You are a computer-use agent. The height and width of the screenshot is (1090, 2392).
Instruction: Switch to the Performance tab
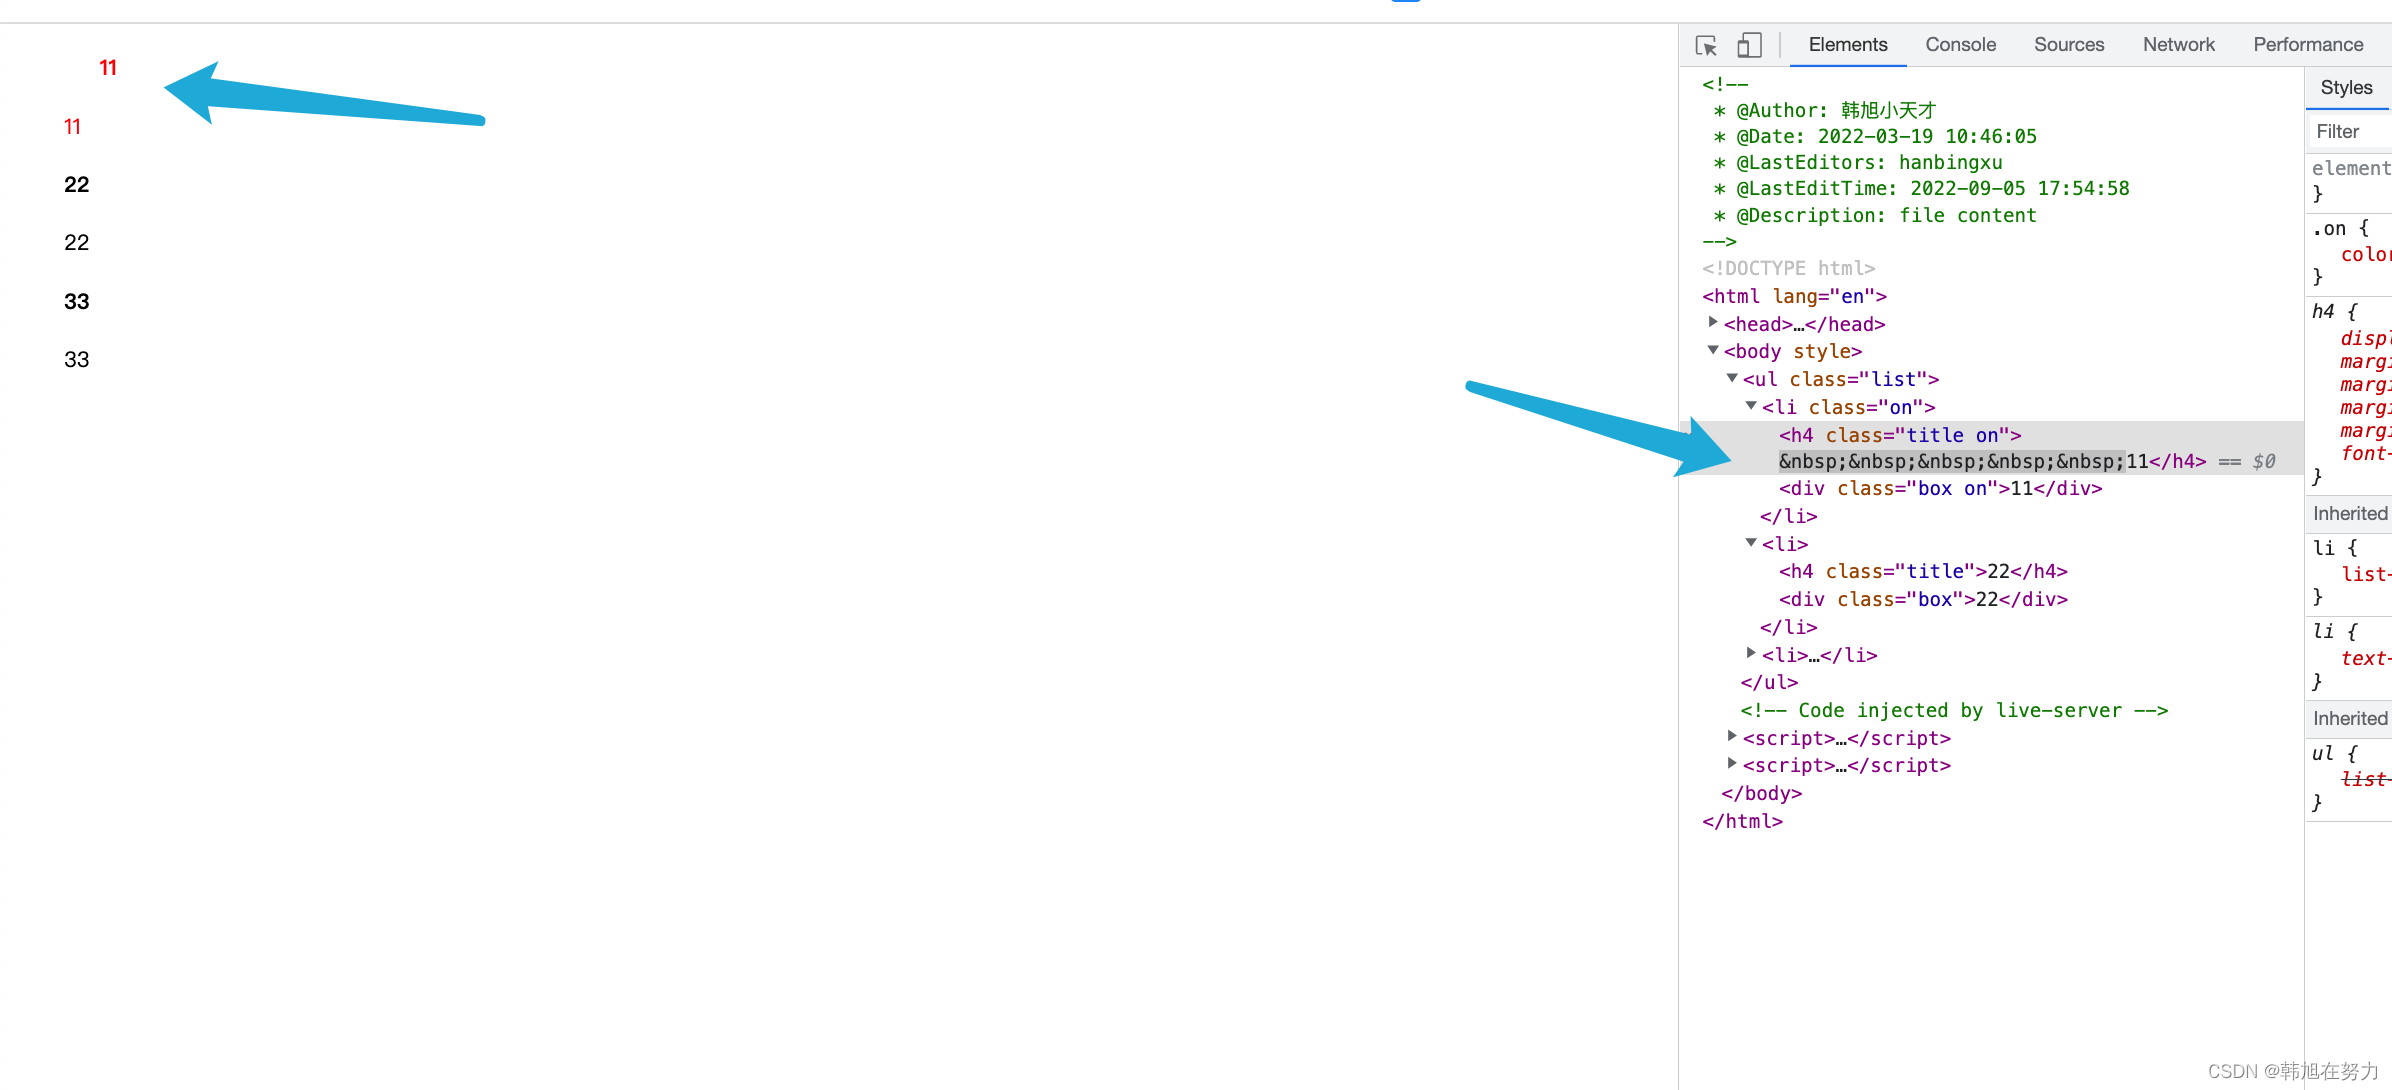click(x=2307, y=45)
